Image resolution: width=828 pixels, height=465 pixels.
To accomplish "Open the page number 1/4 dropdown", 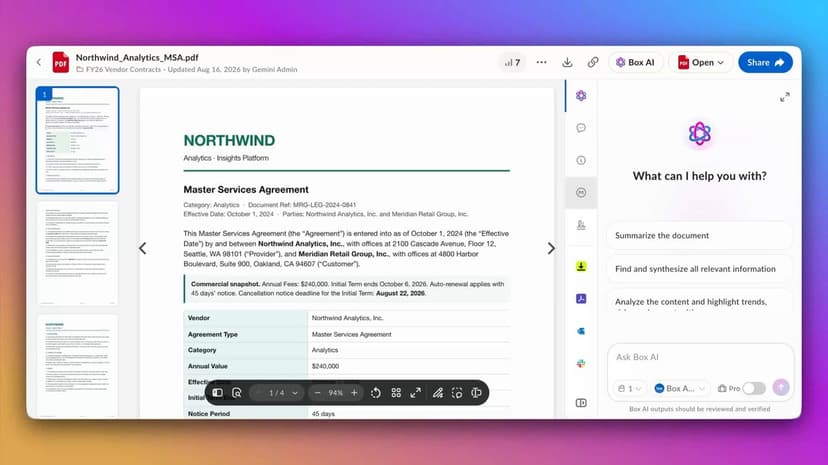I will point(283,393).
